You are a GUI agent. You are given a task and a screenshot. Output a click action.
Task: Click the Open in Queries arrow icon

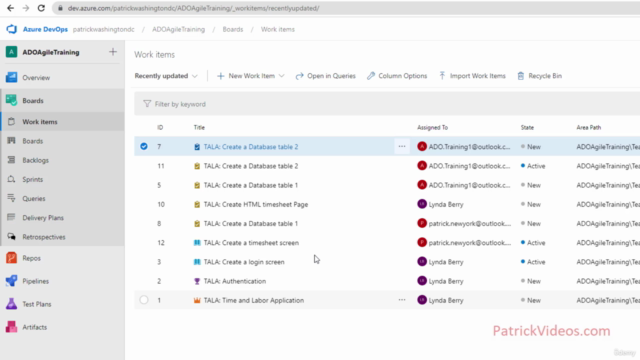[300, 76]
